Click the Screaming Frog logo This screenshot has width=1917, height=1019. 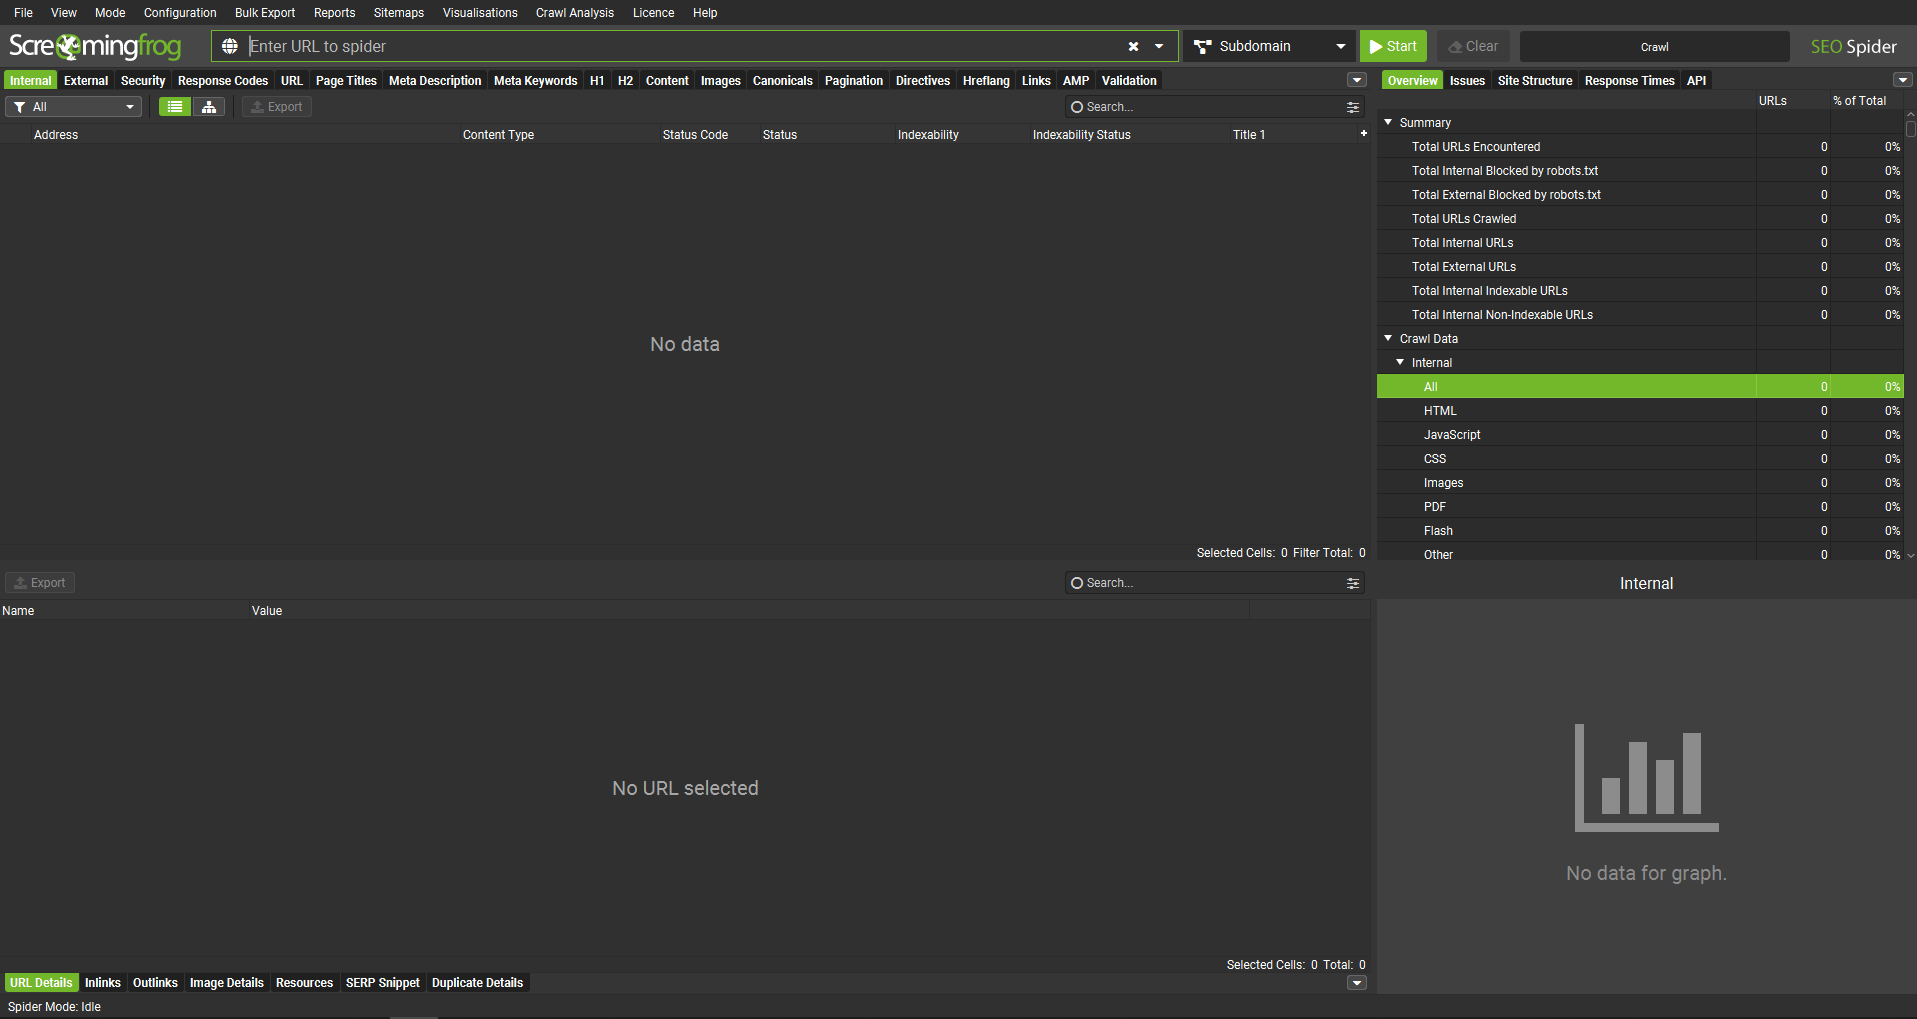[x=95, y=46]
